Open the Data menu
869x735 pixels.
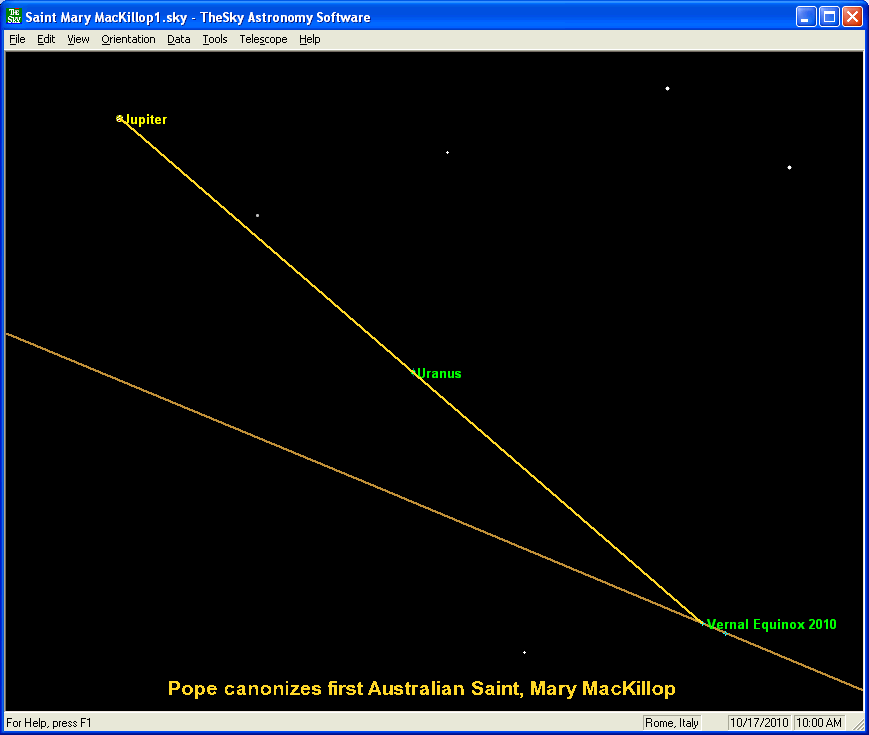pyautogui.click(x=179, y=39)
